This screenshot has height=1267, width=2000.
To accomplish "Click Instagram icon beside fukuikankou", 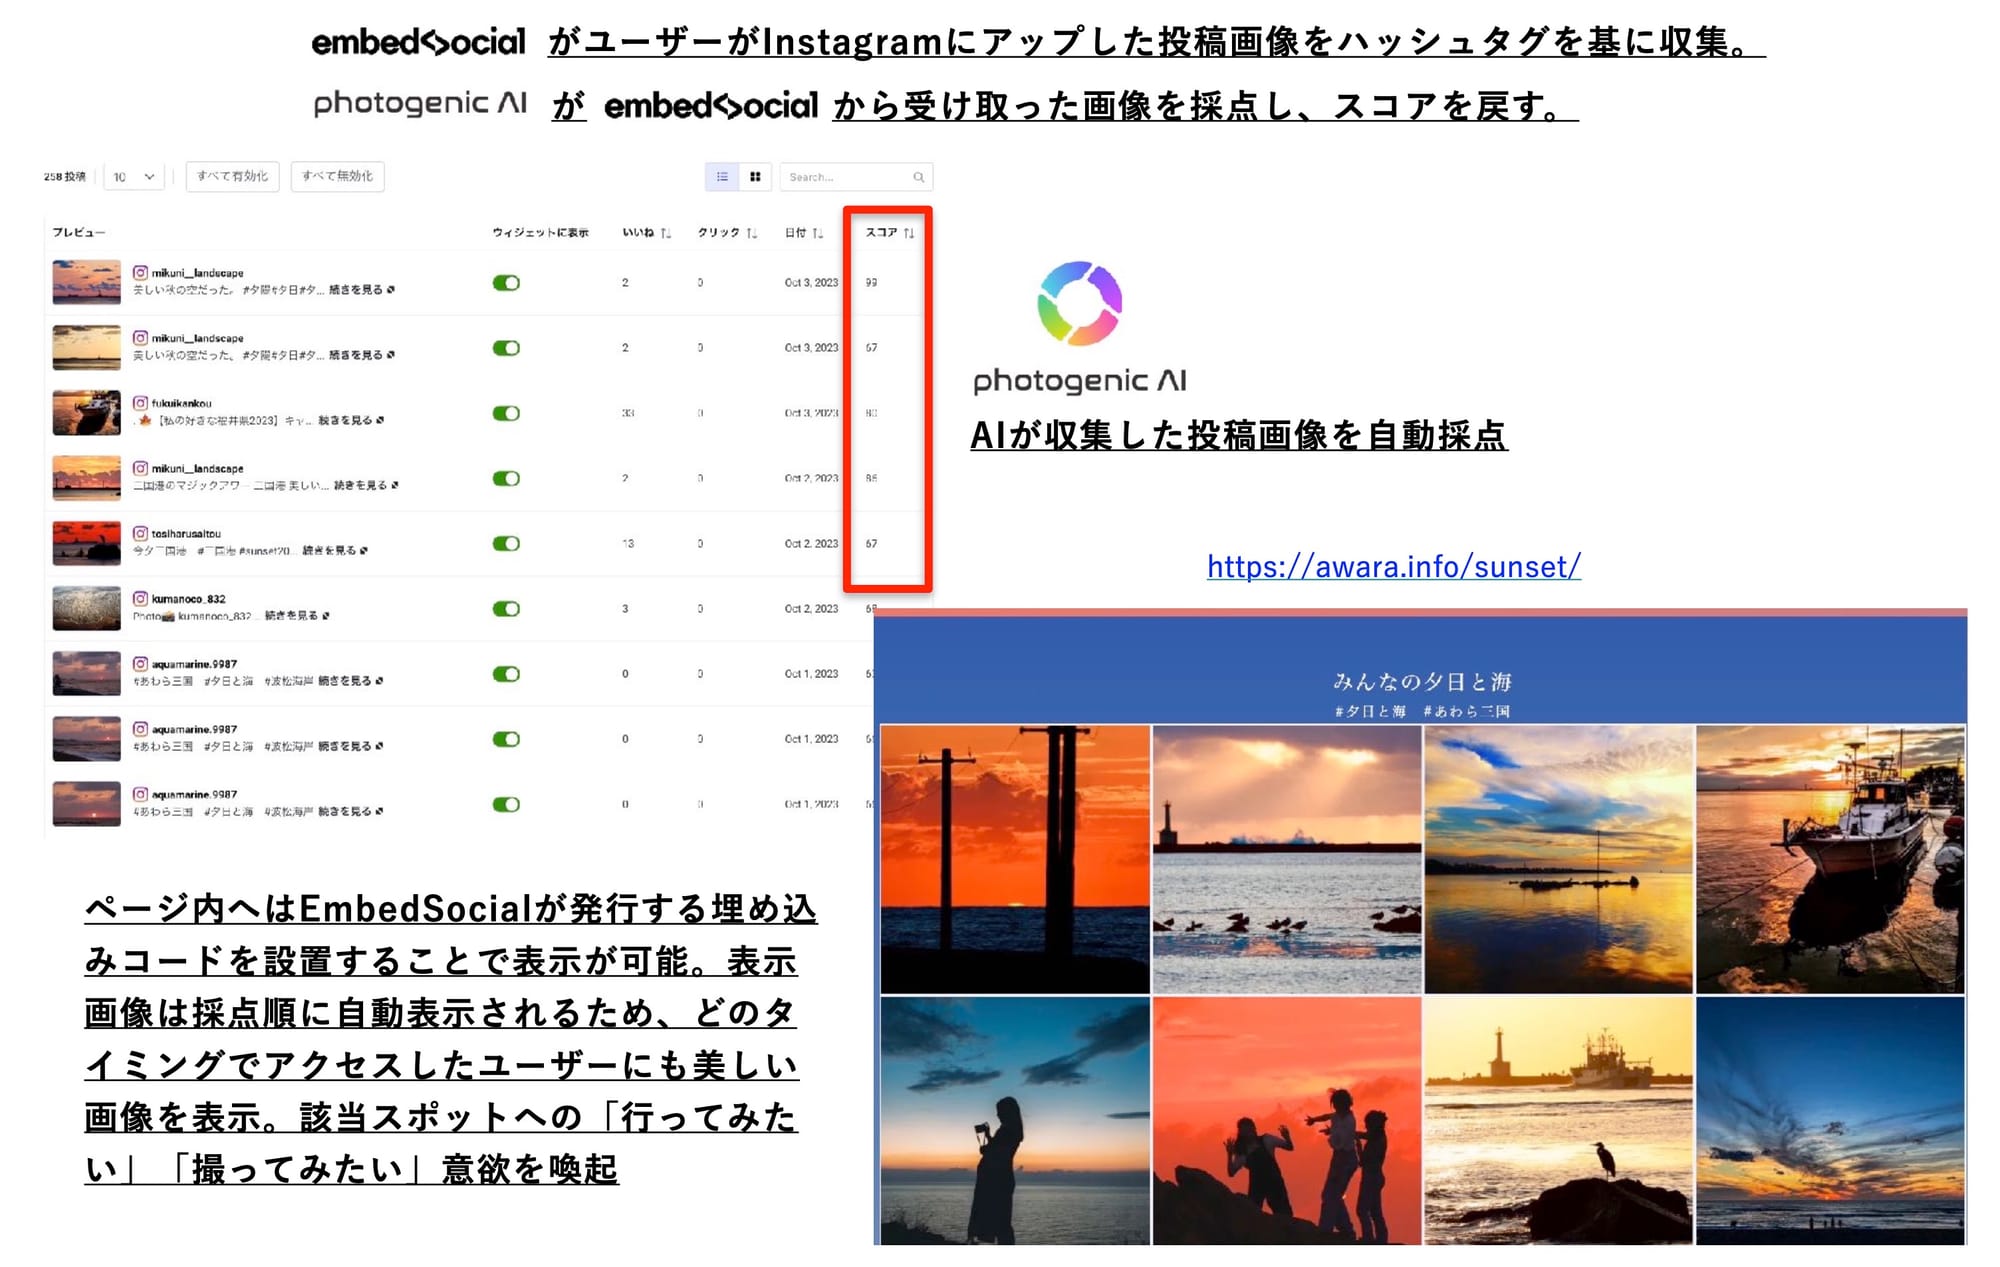I will pos(141,403).
